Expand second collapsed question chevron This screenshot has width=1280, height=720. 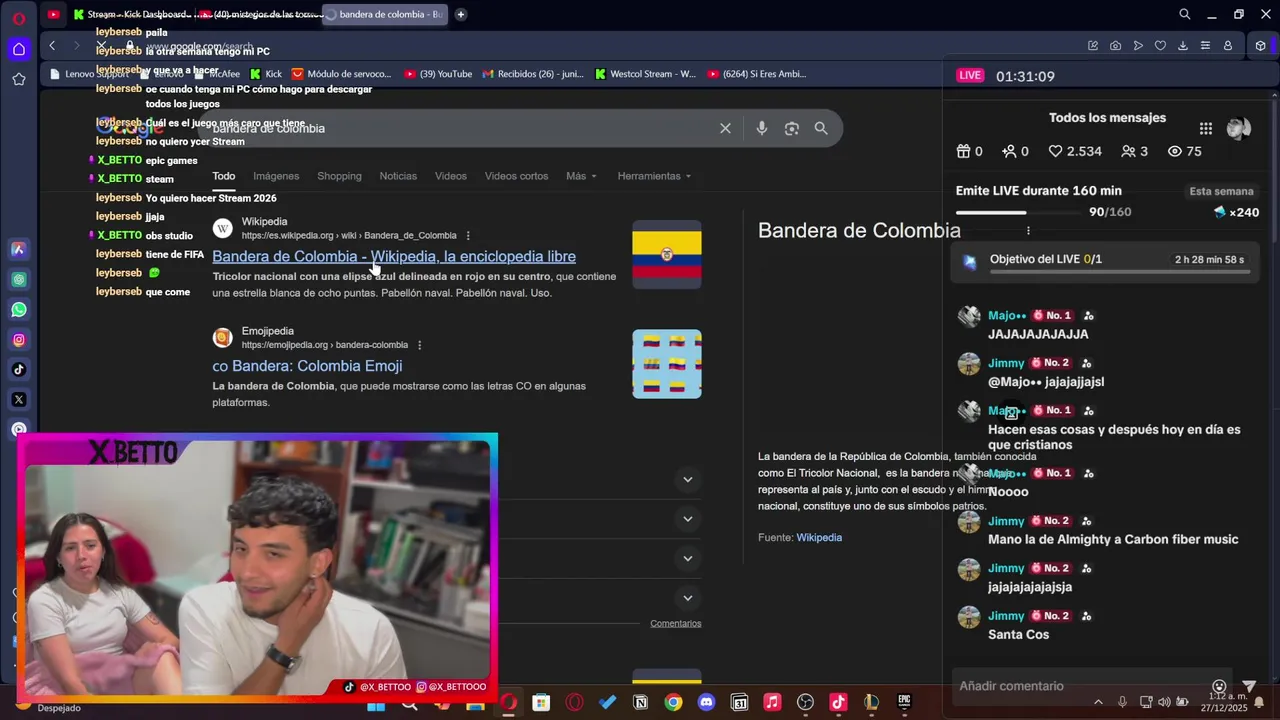[x=687, y=519]
